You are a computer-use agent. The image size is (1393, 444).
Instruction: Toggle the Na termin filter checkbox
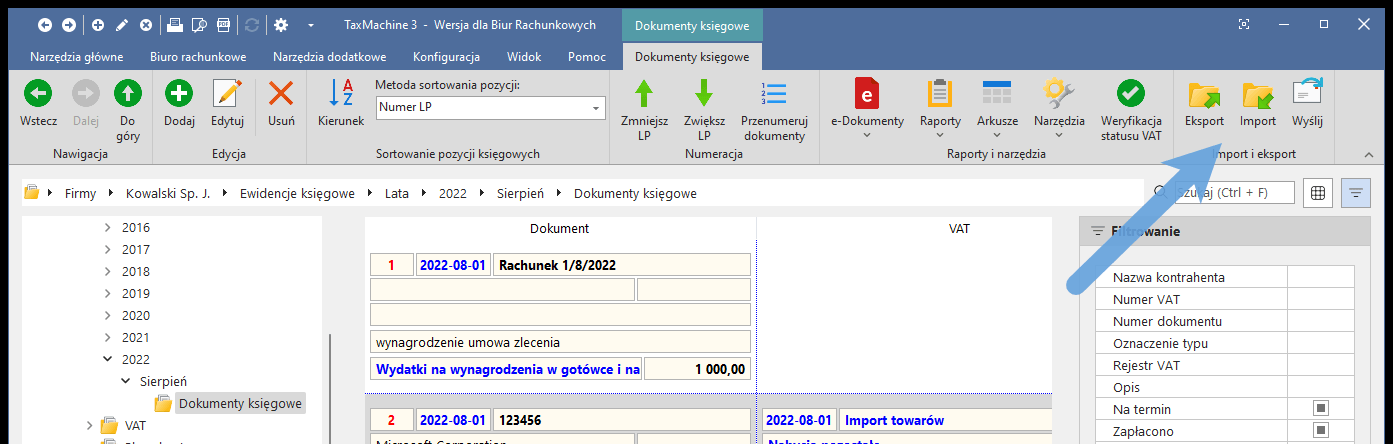tap(1320, 409)
